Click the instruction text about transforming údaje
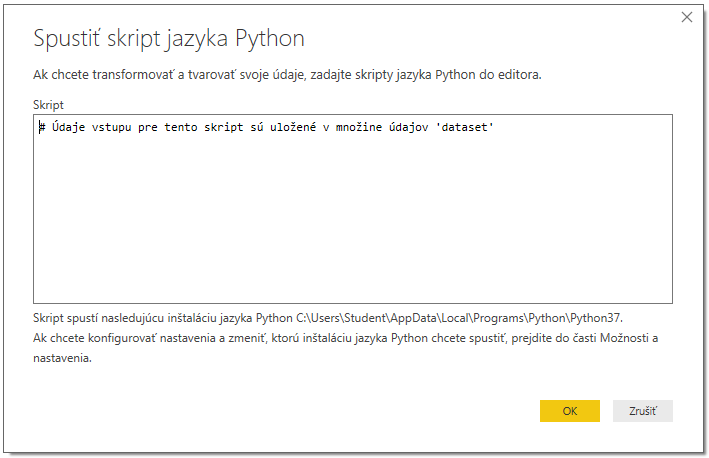Viewport: 709px width, 458px height. click(x=287, y=75)
